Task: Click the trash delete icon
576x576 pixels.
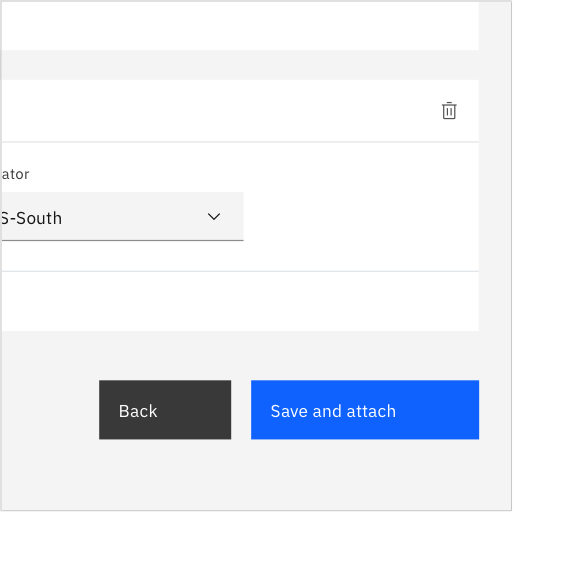Action: tap(449, 111)
